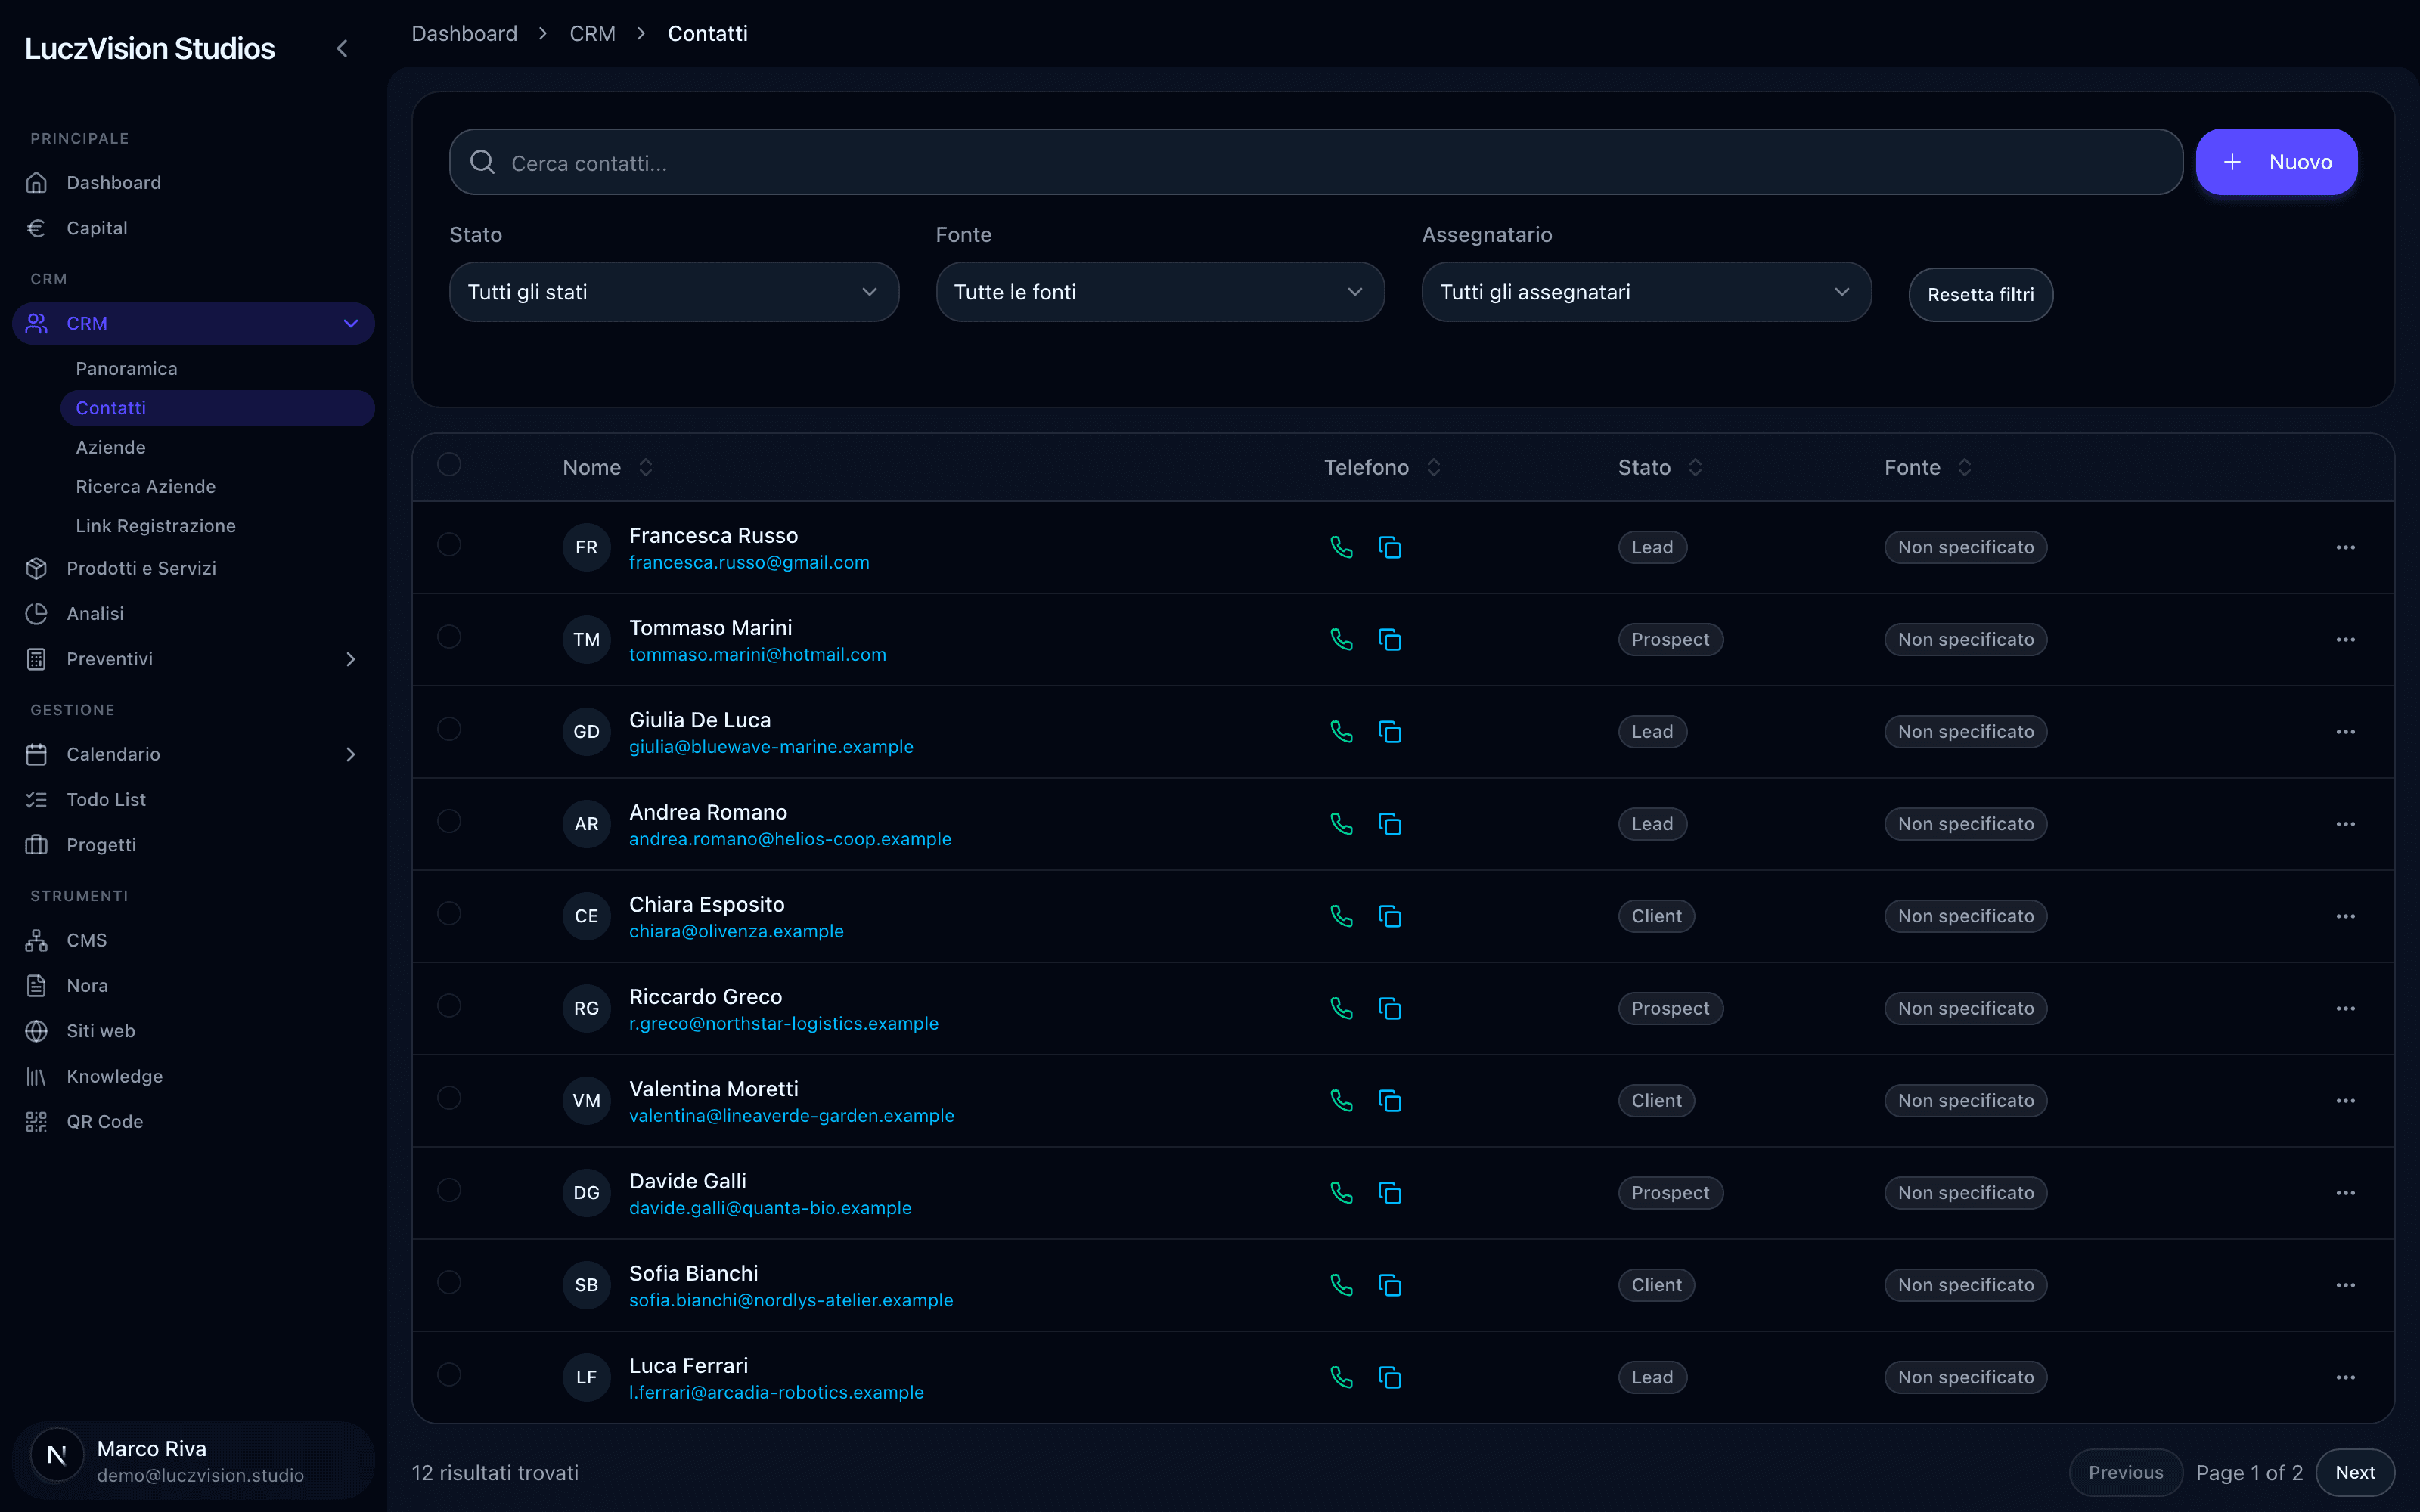Go to Next page of results
2420x1512 pixels.
[2355, 1472]
